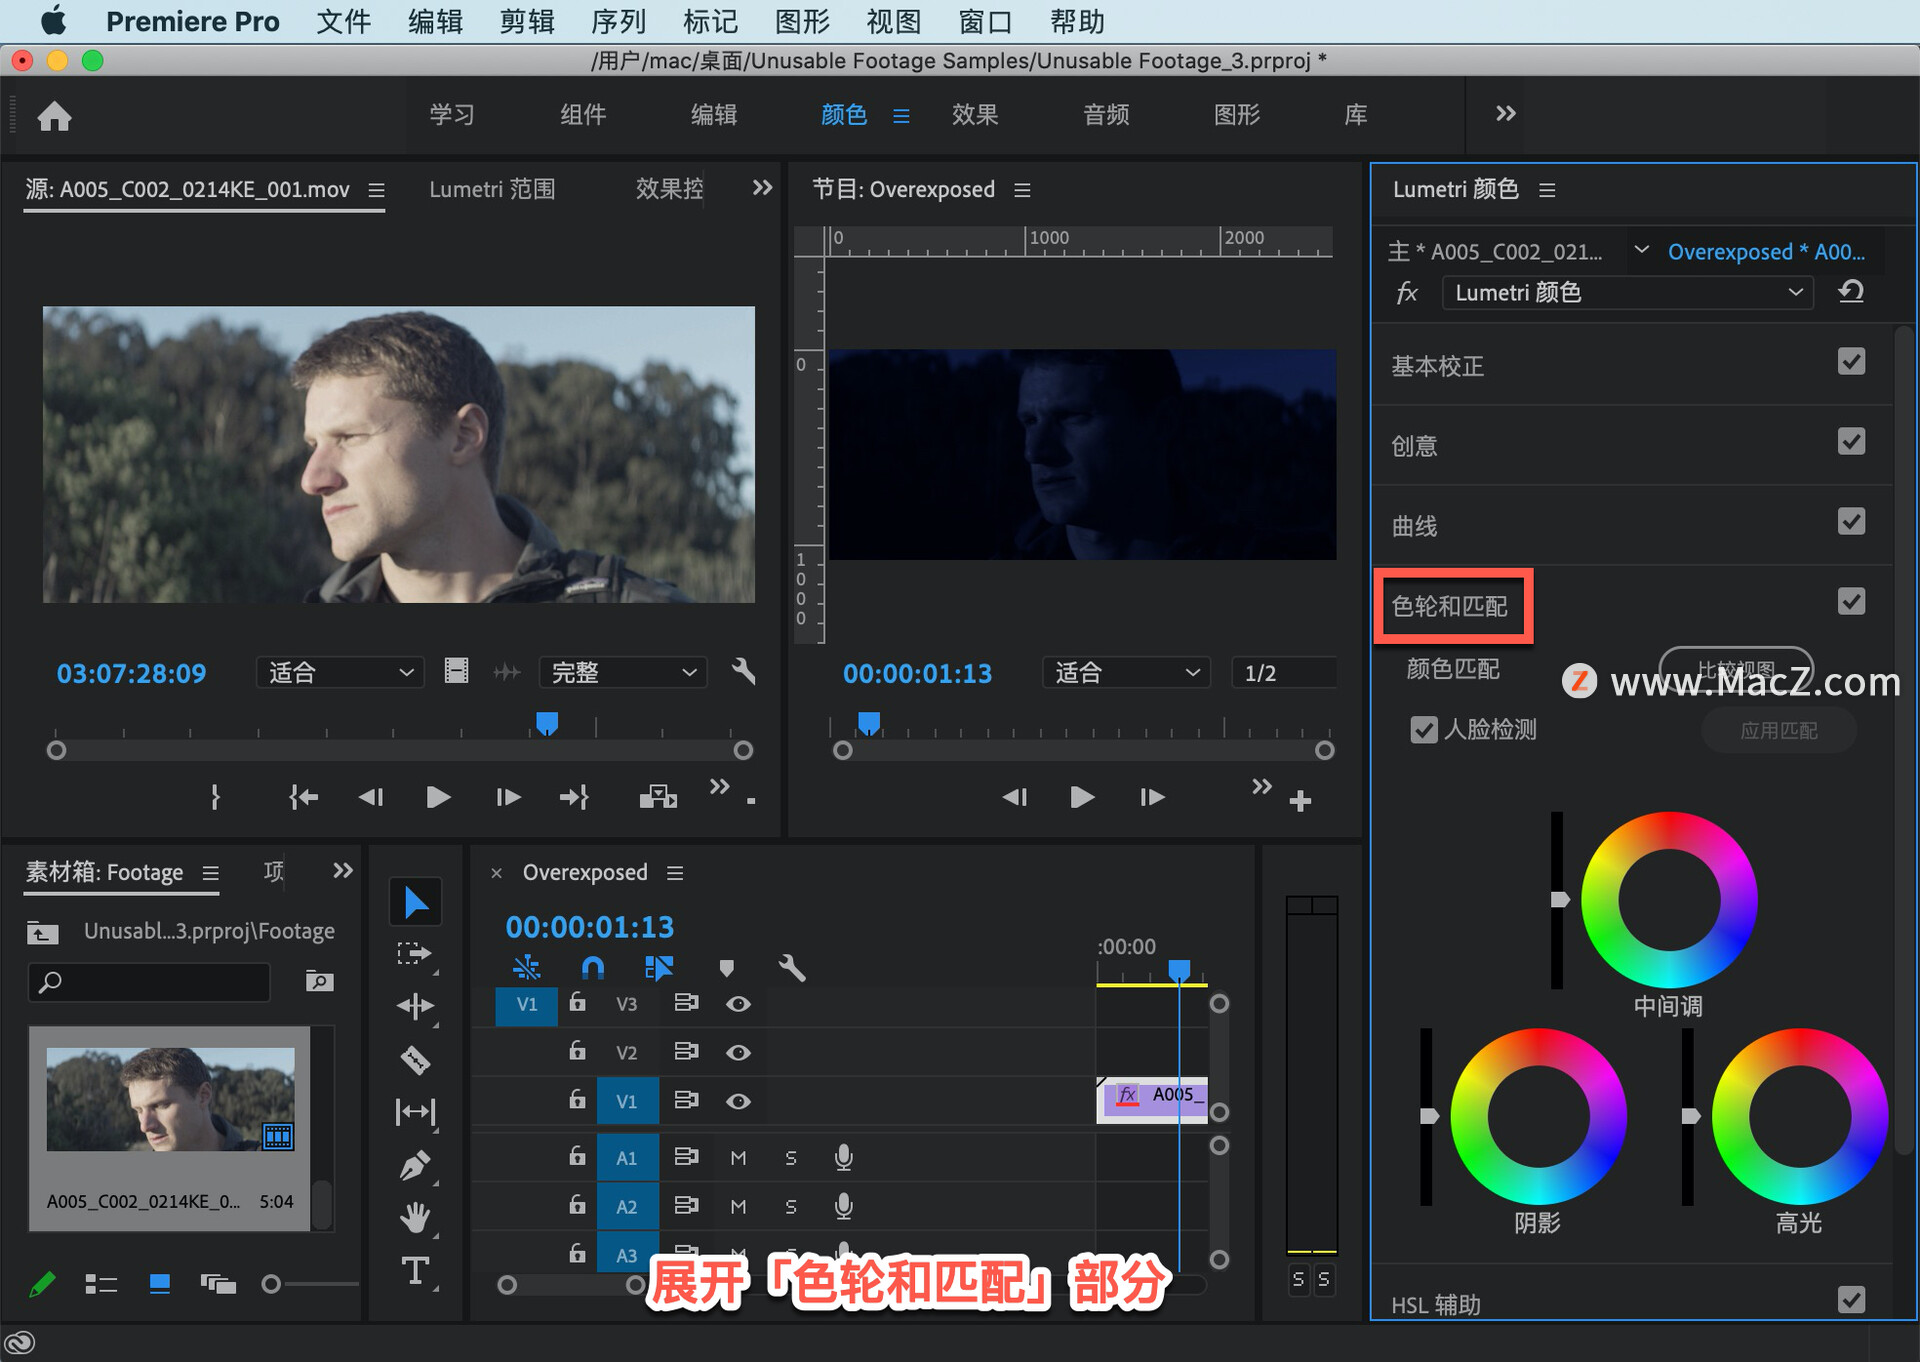Viewport: 1920px width, 1362px height.
Task: Open the source monitor wrench settings
Action: coord(743,671)
